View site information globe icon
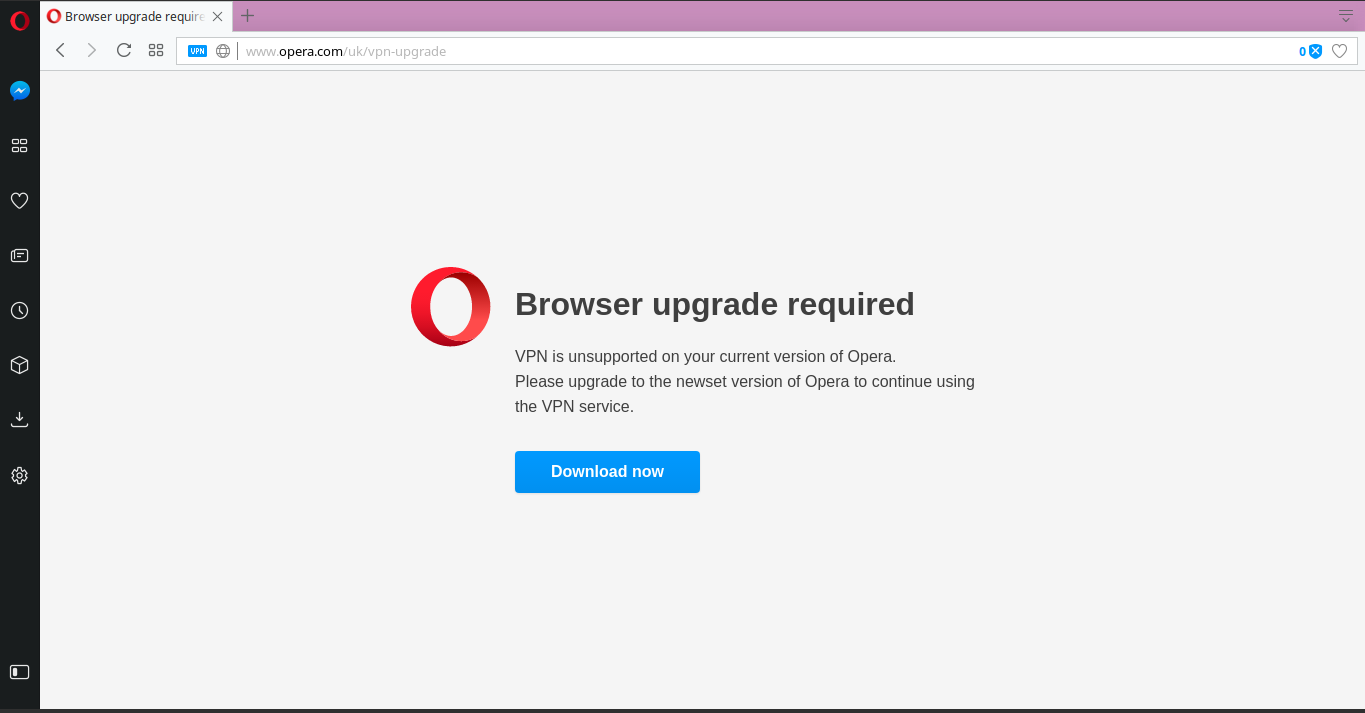 pyautogui.click(x=223, y=51)
